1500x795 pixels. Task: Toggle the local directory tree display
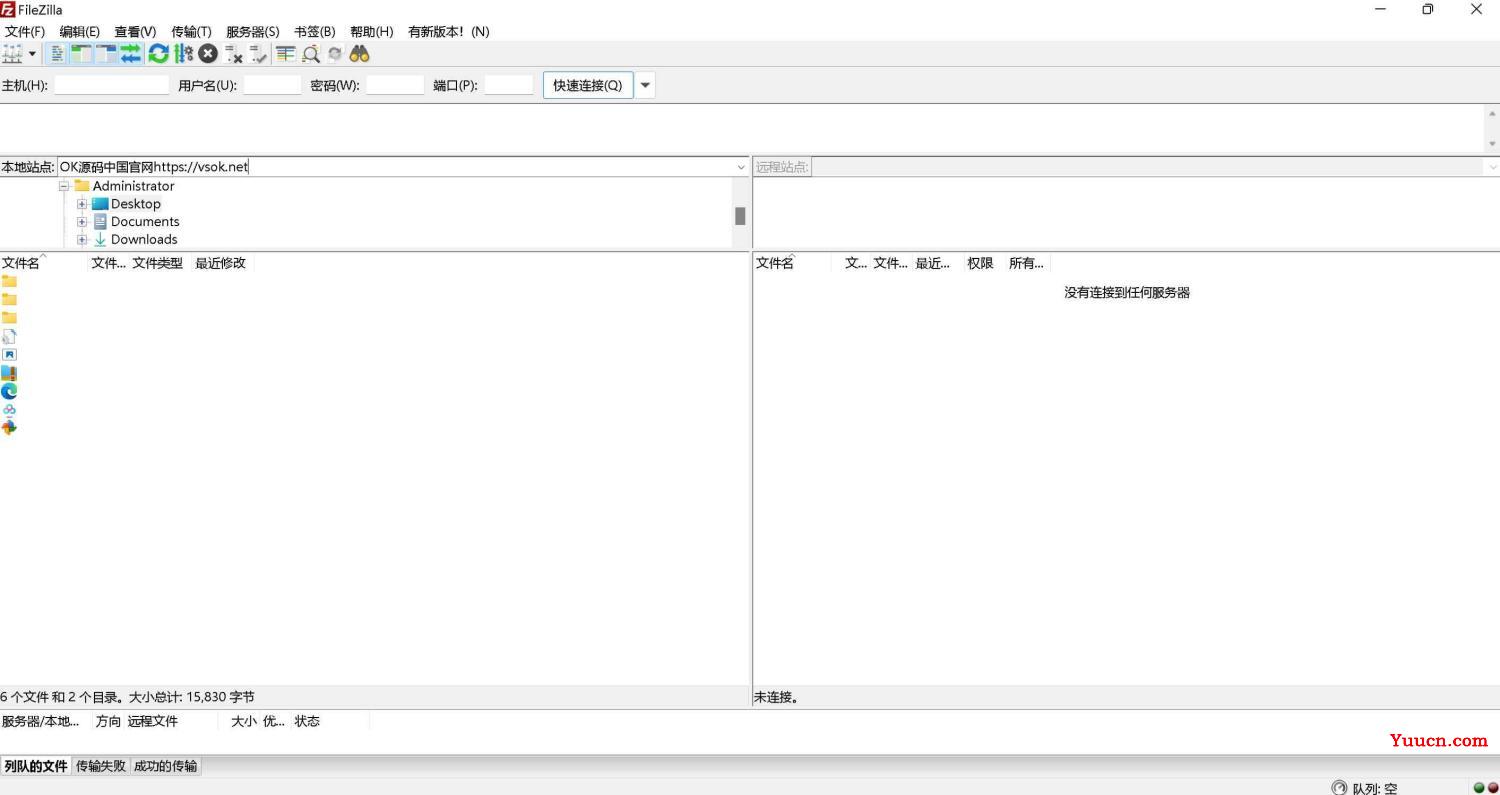(x=81, y=54)
